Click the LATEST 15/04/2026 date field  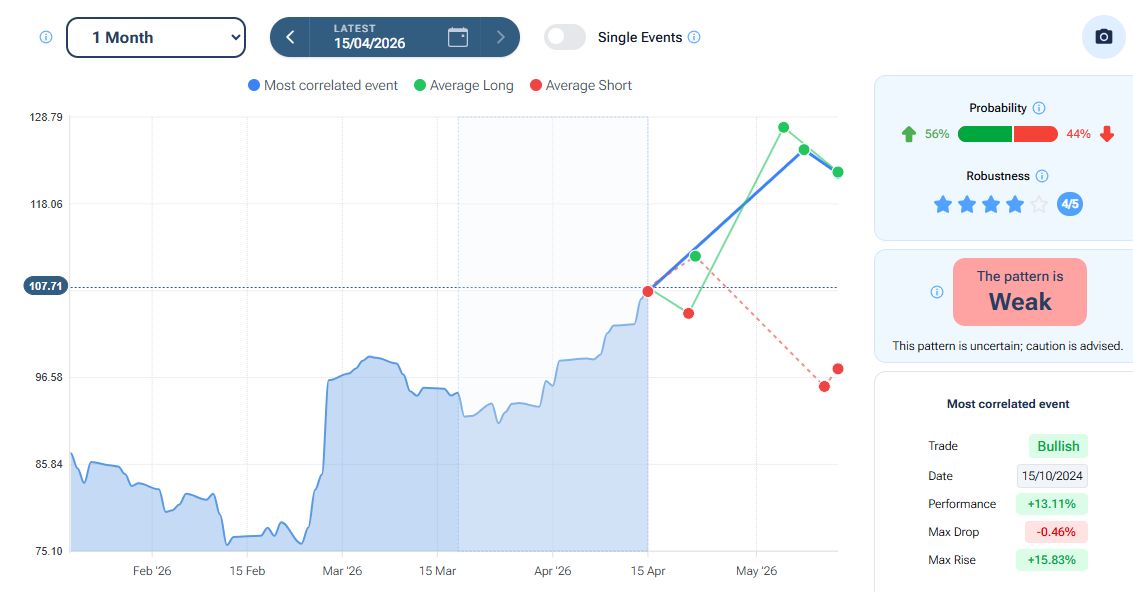[370, 37]
